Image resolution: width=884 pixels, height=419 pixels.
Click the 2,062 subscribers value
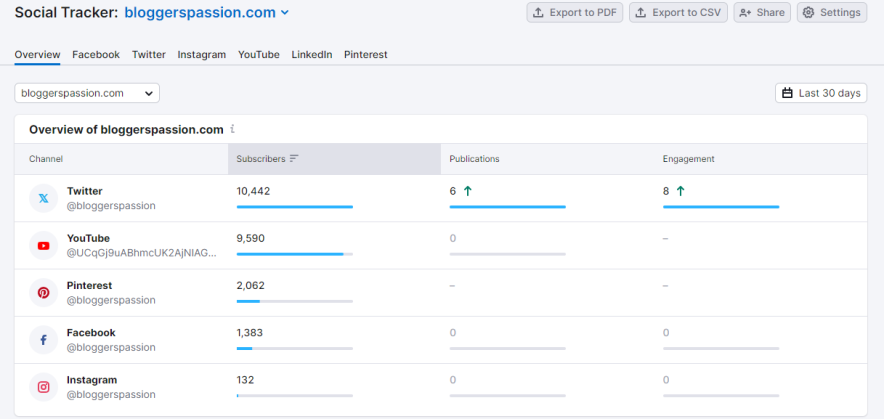(250, 285)
